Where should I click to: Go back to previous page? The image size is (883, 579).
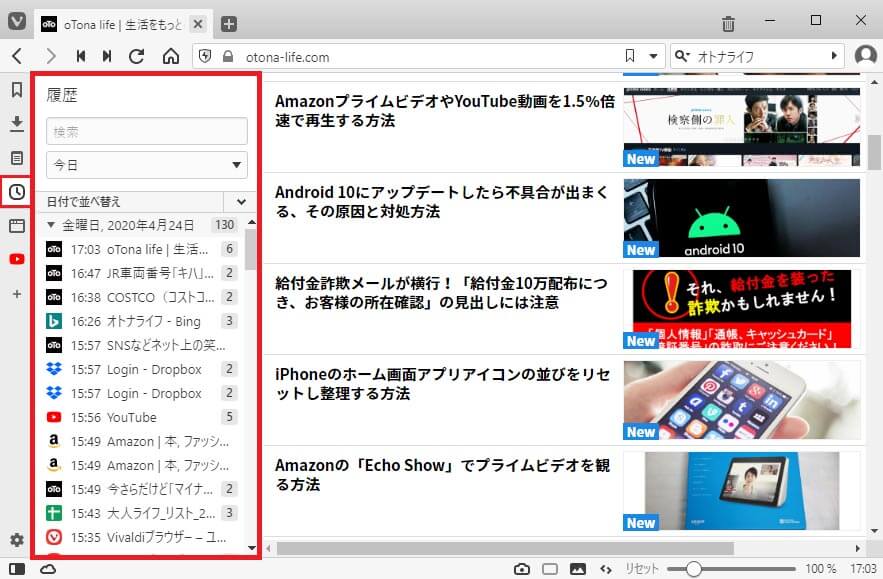pos(17,56)
